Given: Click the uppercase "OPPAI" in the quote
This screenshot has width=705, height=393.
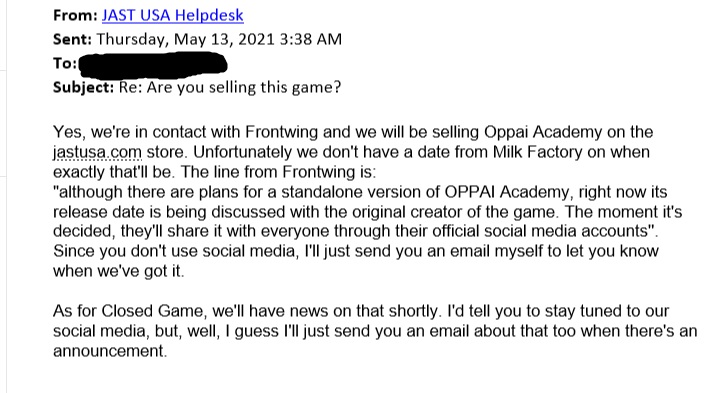Looking at the screenshot, I should (469, 192).
